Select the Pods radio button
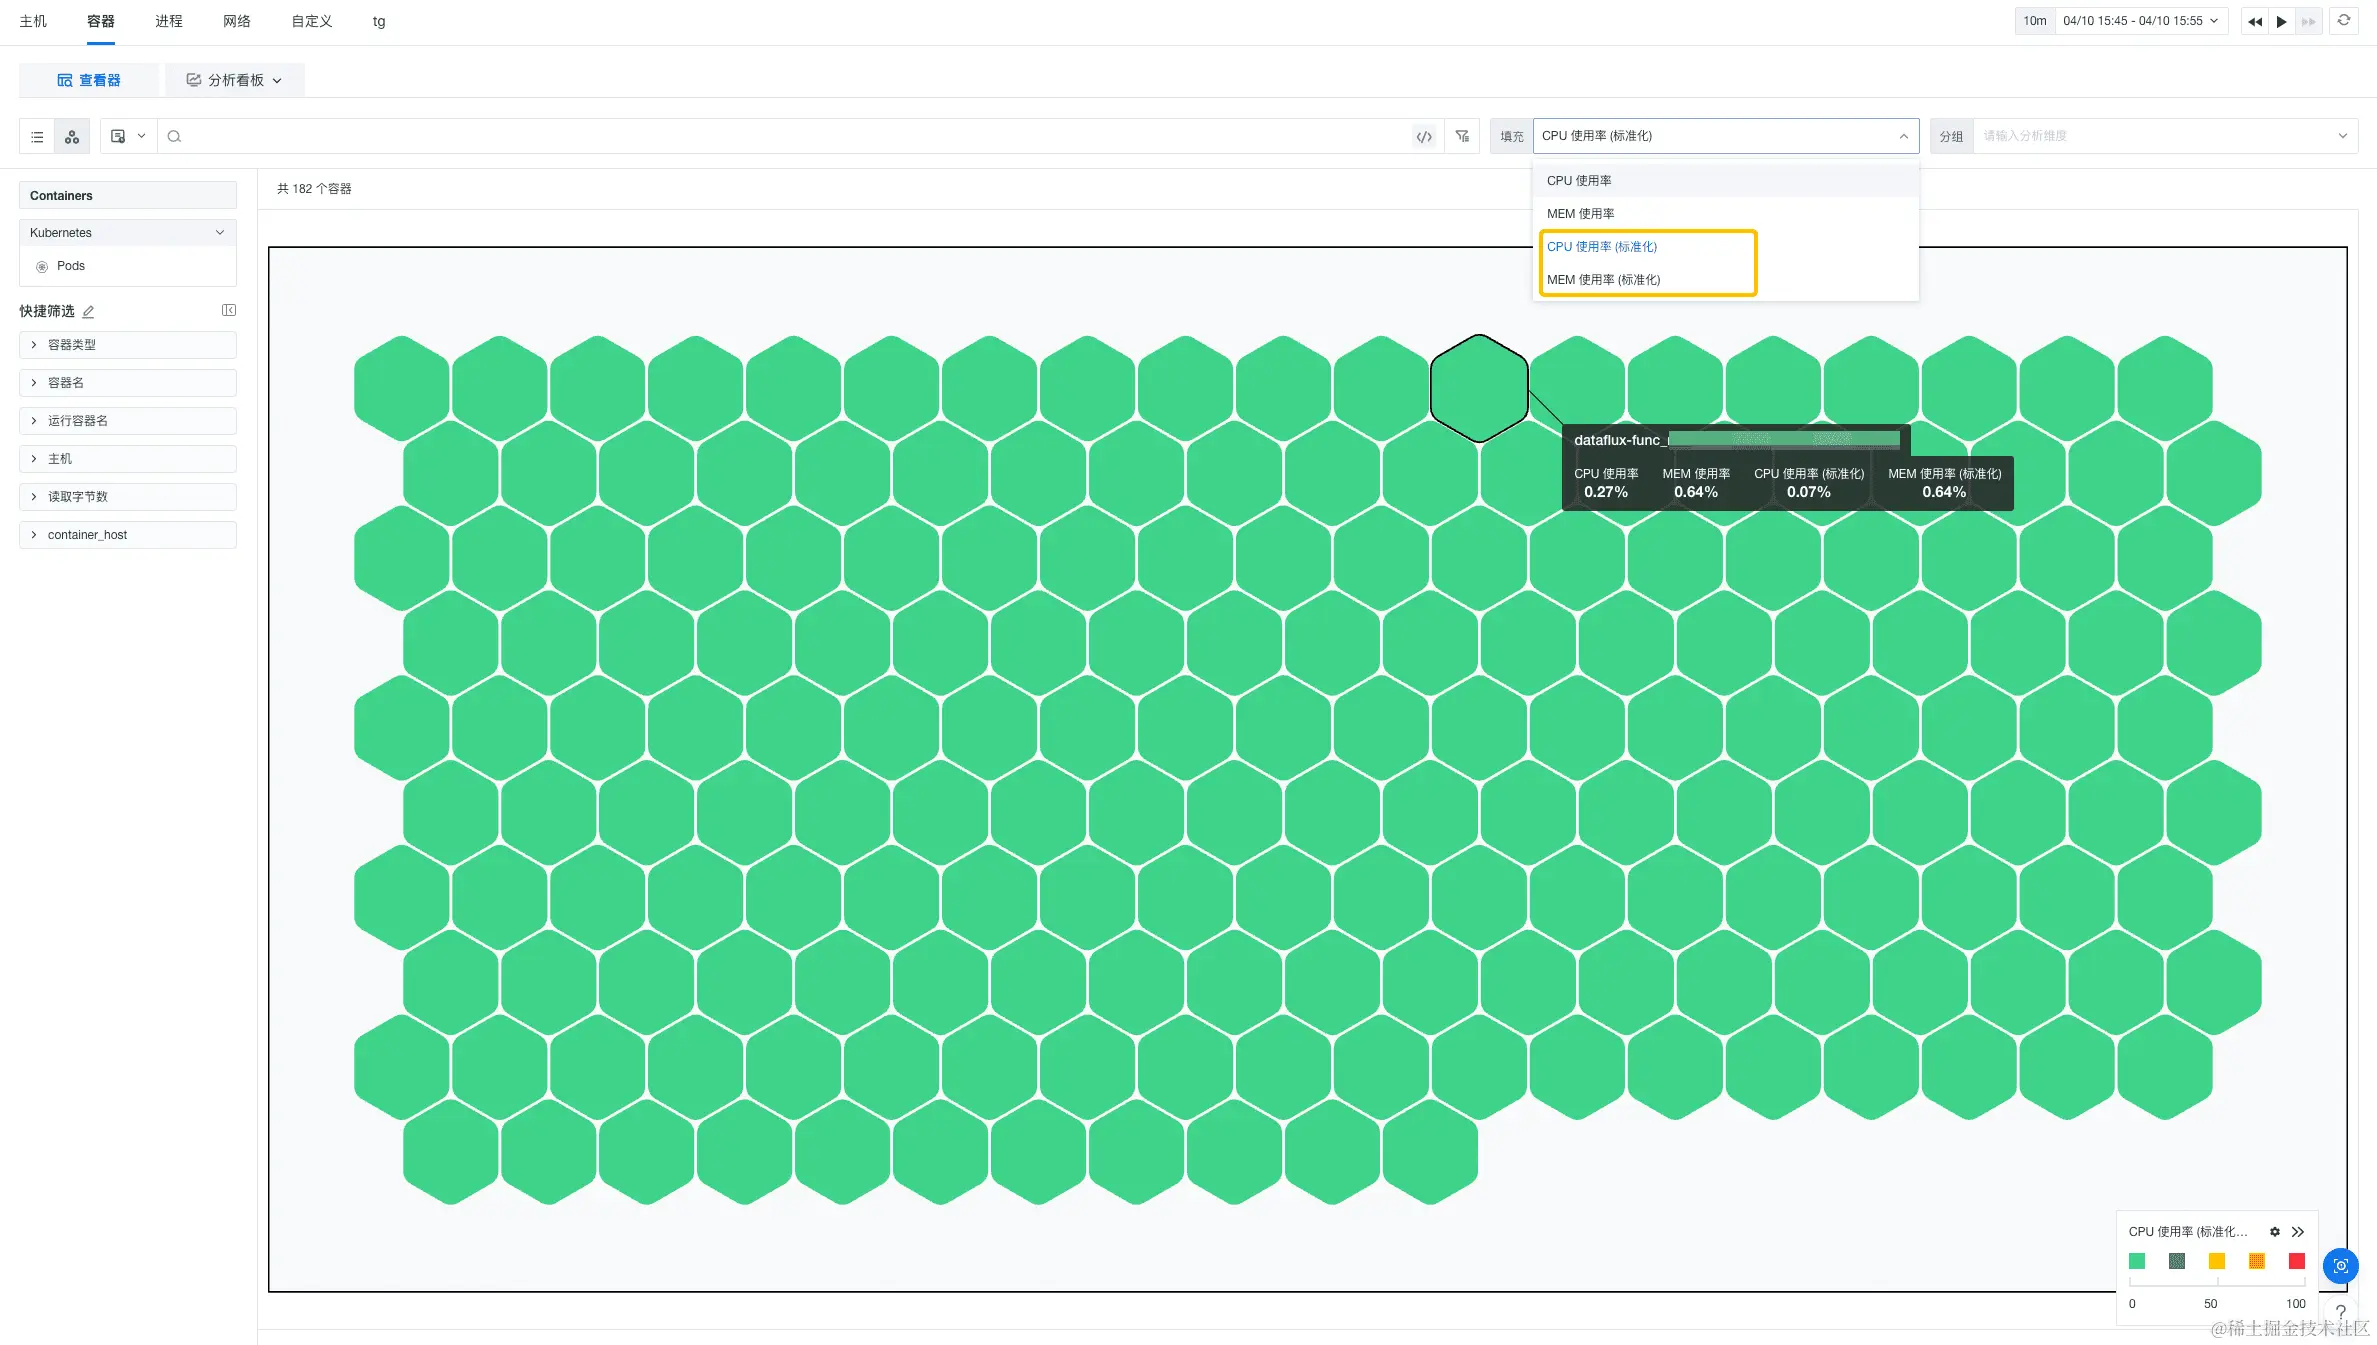This screenshot has width=2377, height=1345. 42,267
